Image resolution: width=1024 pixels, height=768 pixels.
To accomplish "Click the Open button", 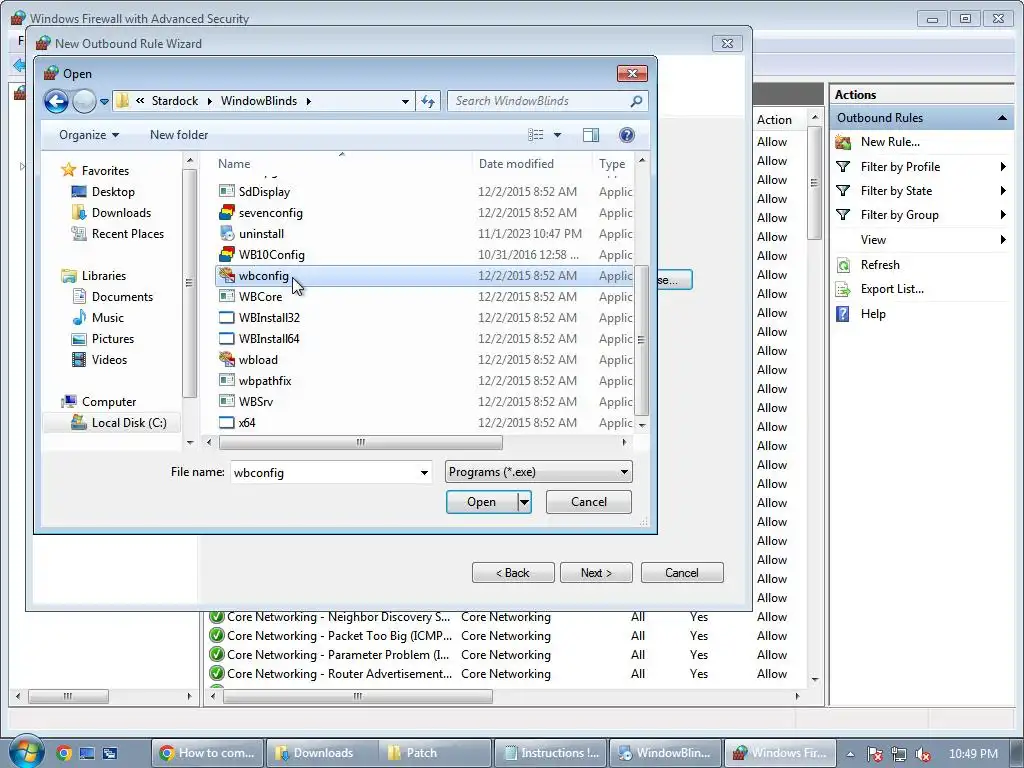I will point(481,502).
